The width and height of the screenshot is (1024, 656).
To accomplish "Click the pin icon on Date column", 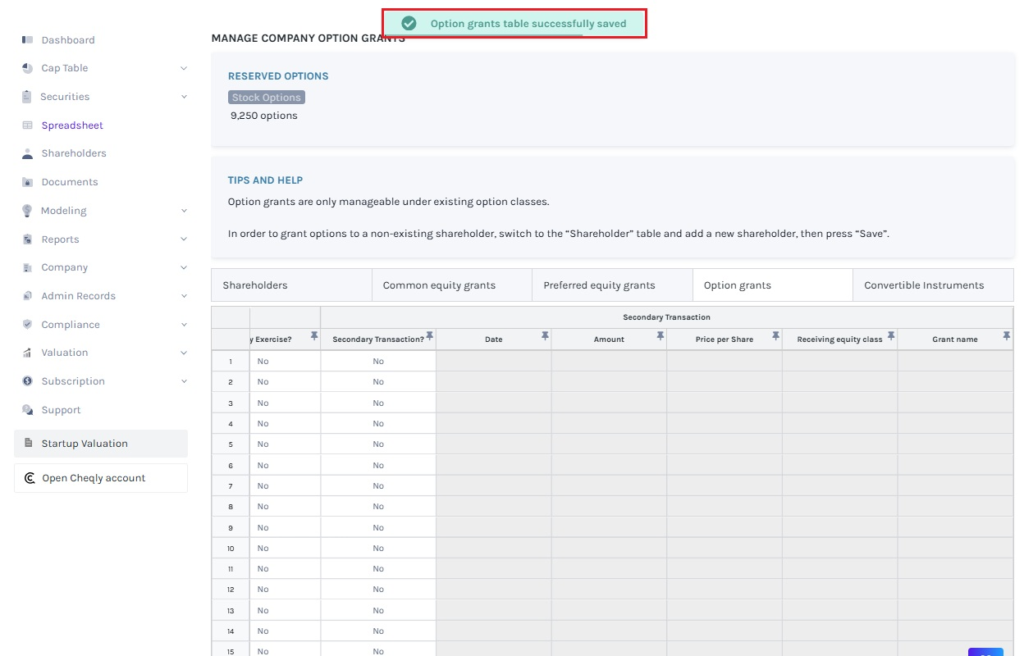I will [545, 337].
